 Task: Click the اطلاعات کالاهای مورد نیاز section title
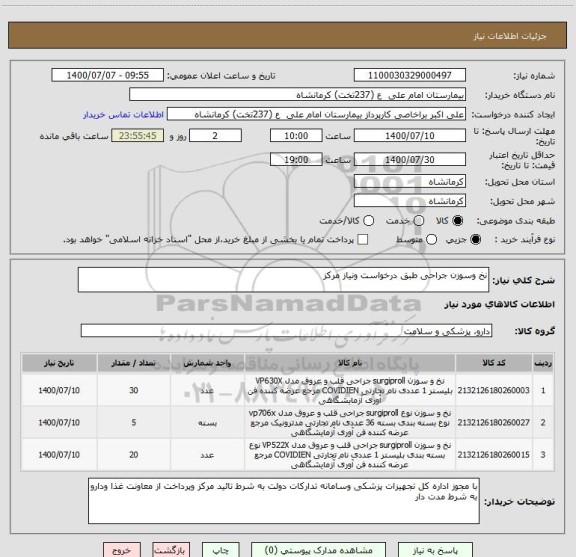500,305
